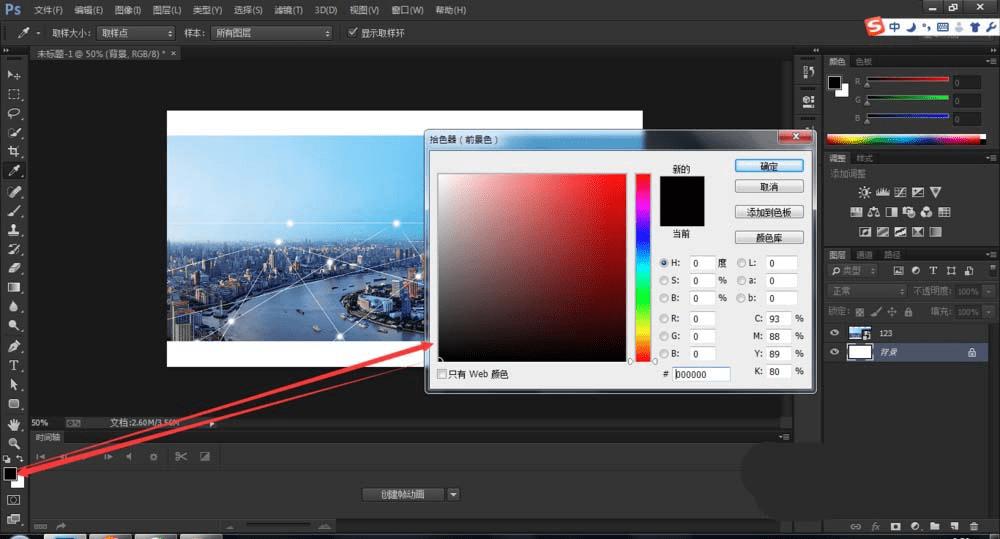Select the Gradient tool

13,287
